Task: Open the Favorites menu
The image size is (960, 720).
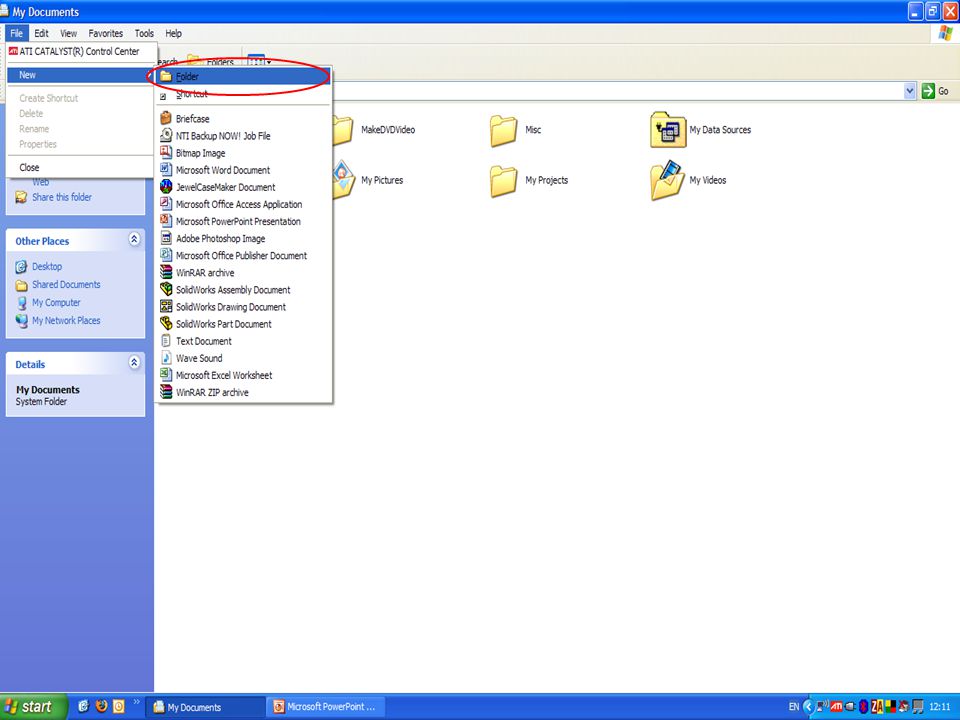Action: point(105,33)
